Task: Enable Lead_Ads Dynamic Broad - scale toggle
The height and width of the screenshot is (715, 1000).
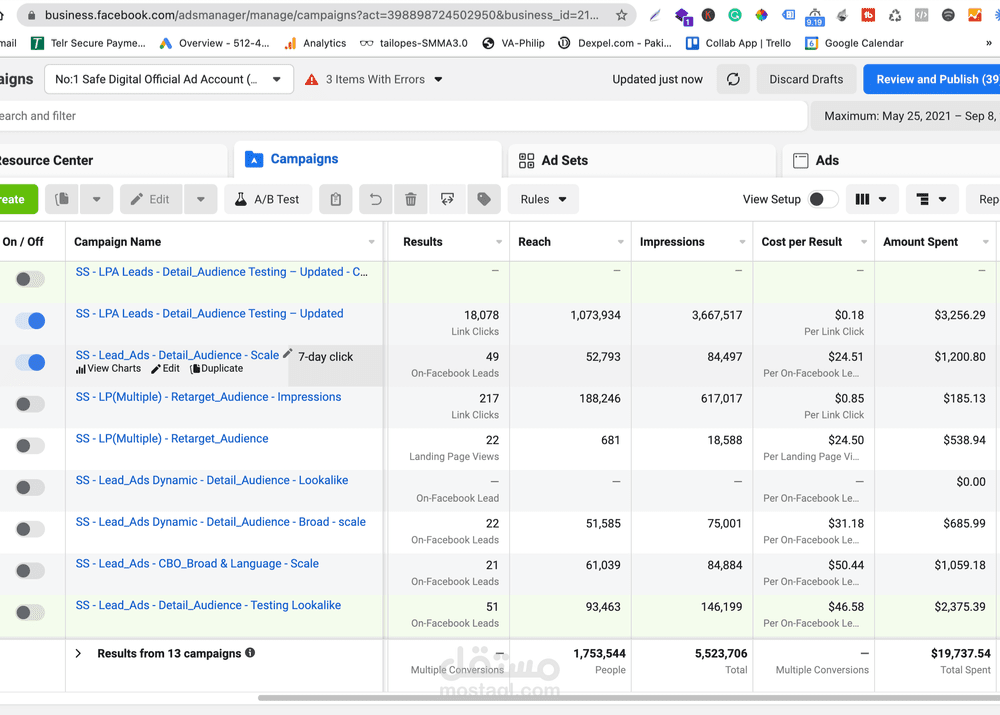Action: tap(30, 529)
